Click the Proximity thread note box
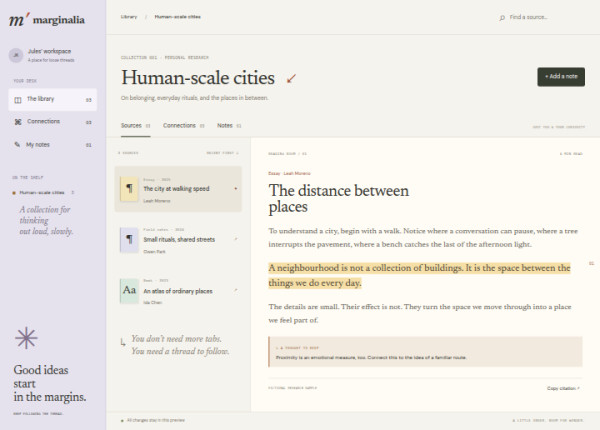Screen dimensions: 600x430 pyautogui.click(x=425, y=352)
